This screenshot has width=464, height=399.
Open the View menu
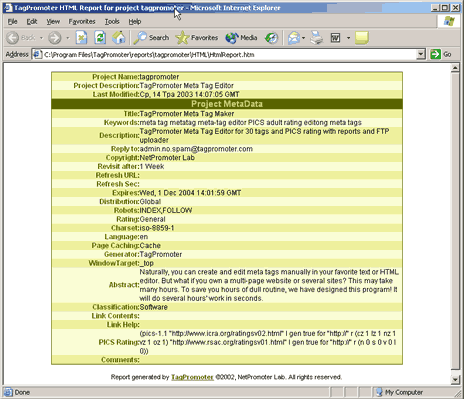(53, 21)
